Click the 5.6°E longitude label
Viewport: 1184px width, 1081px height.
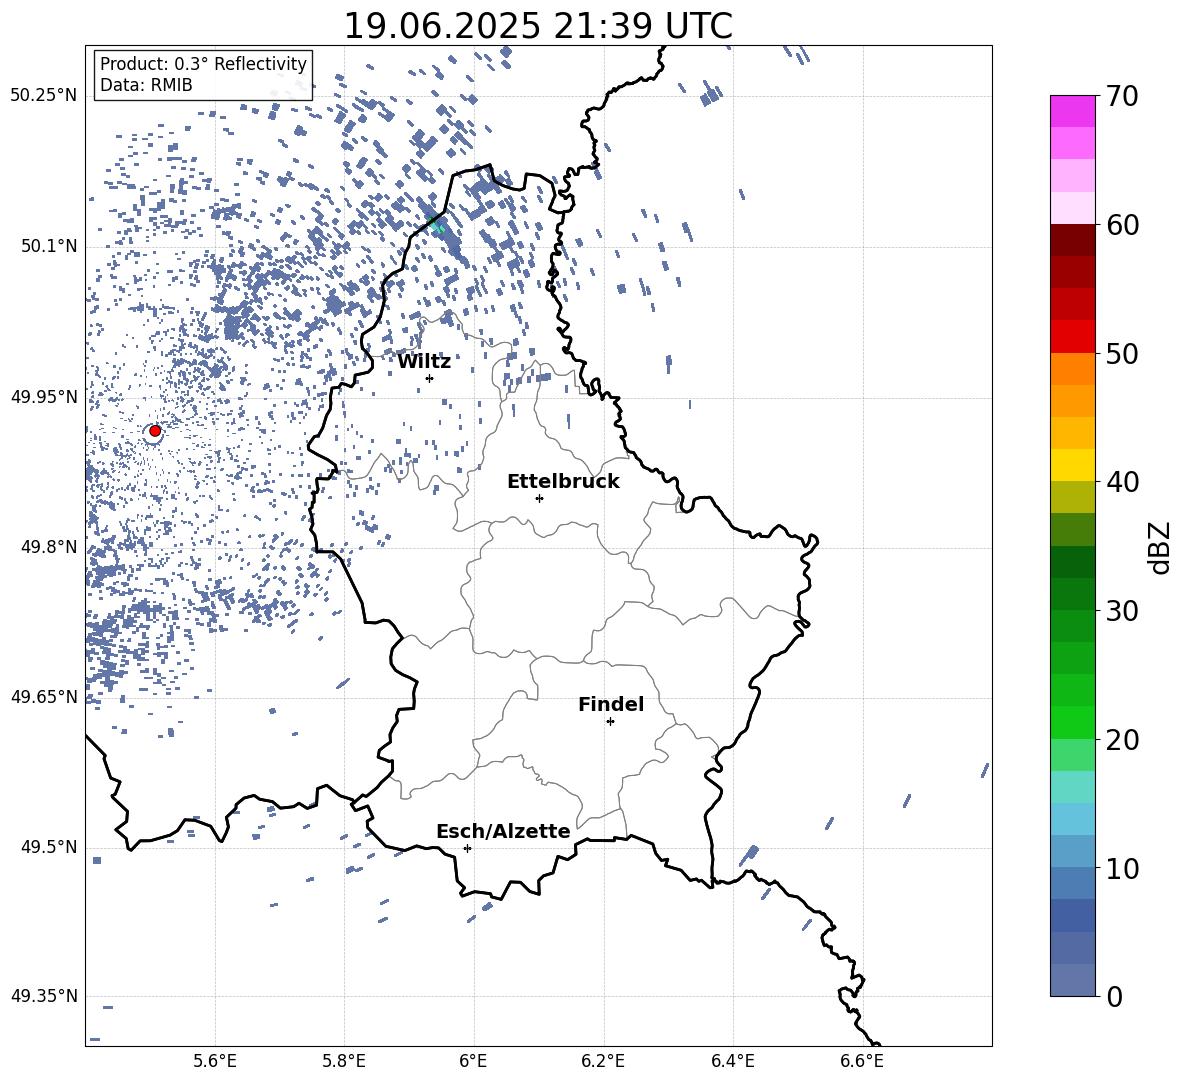[215, 1061]
